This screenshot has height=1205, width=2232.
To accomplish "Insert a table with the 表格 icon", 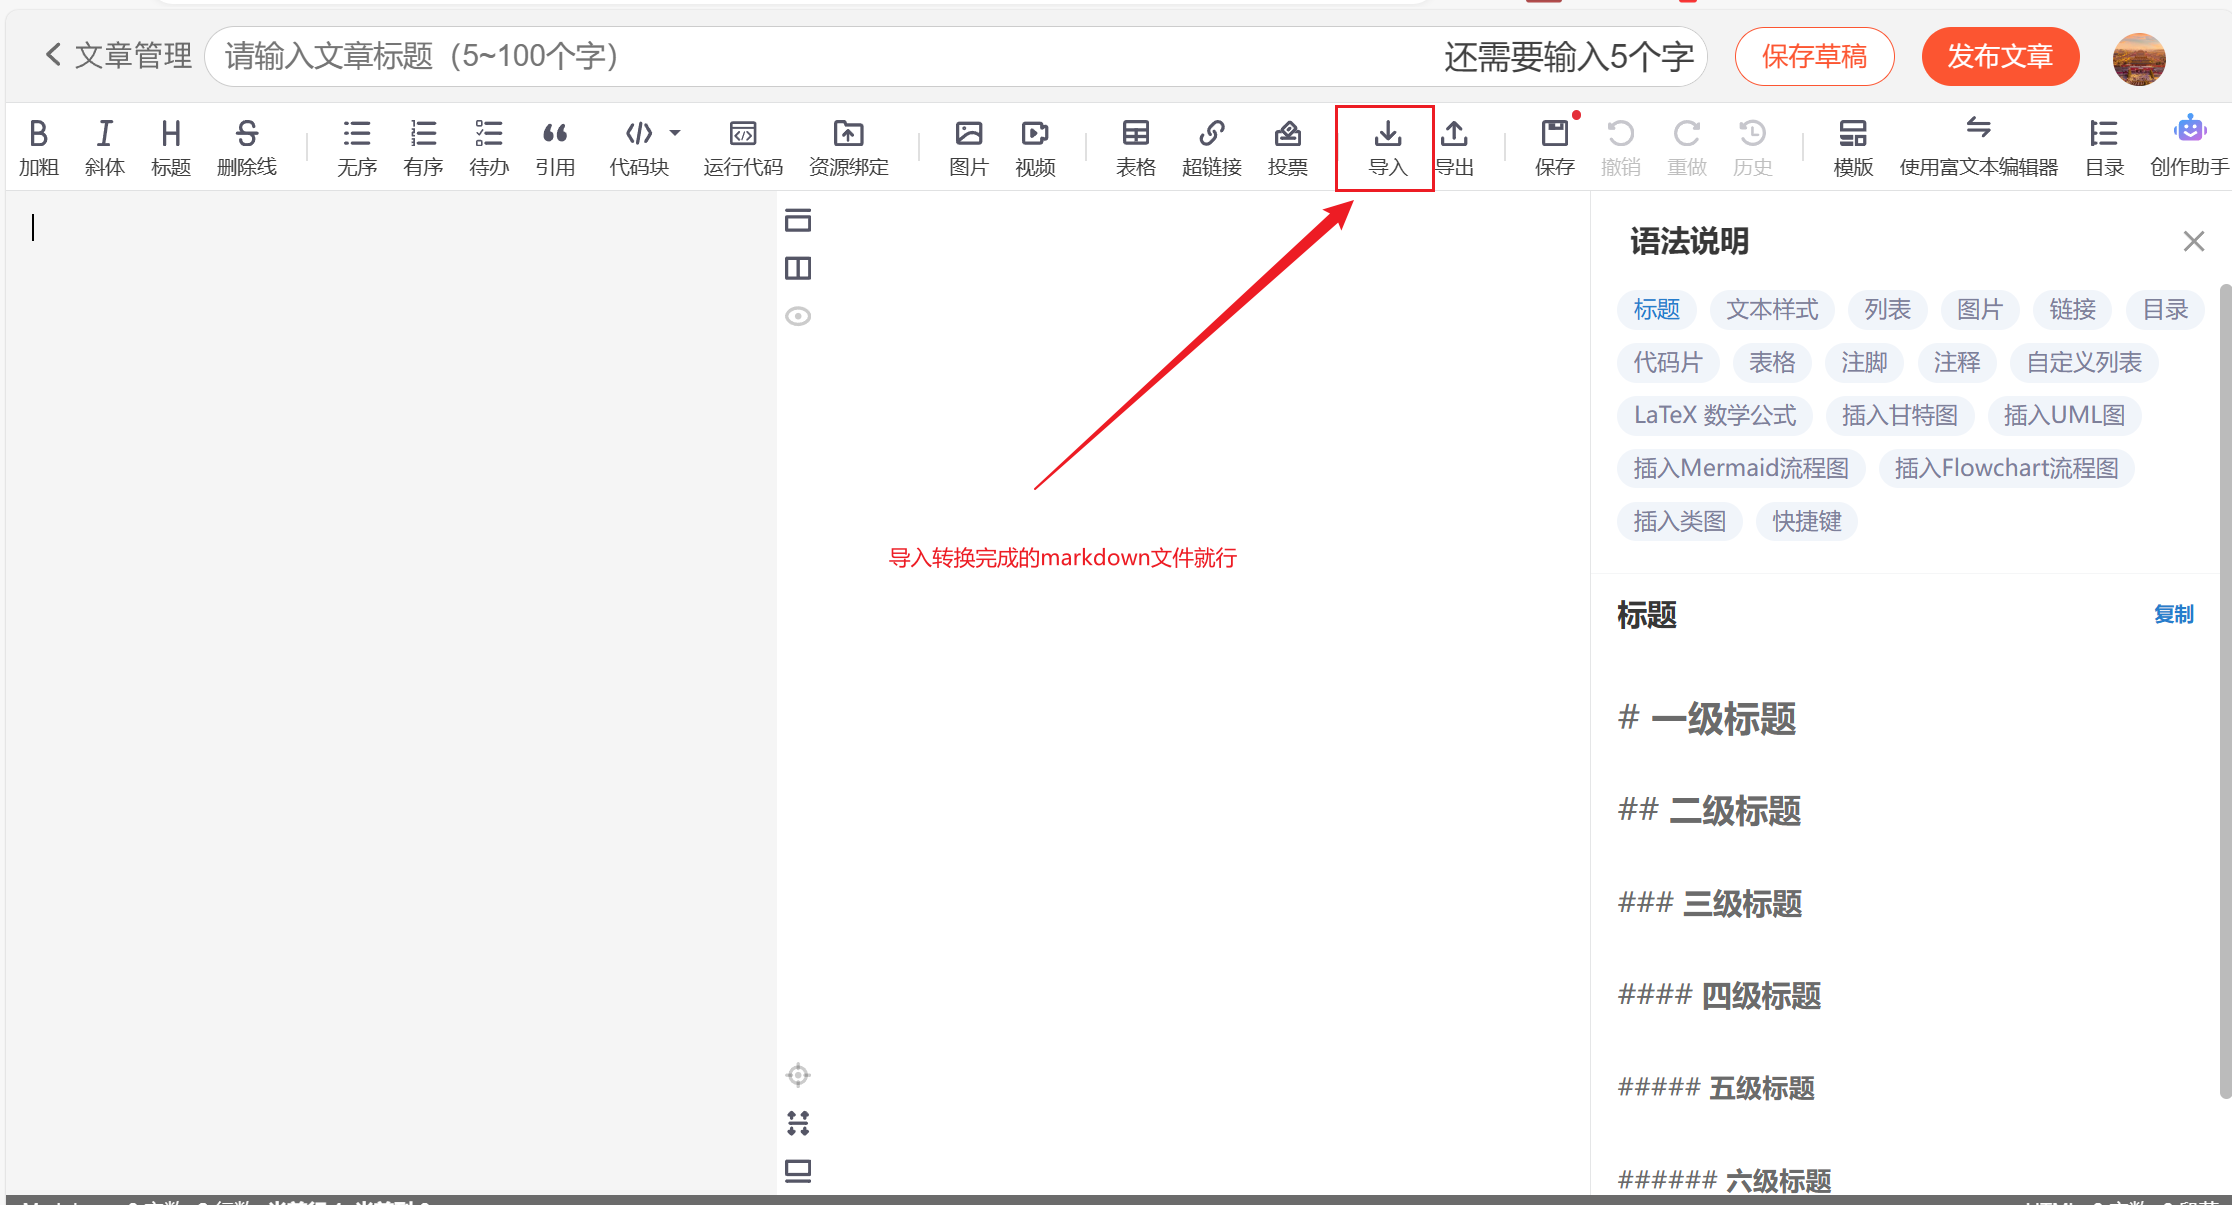I will [1135, 146].
